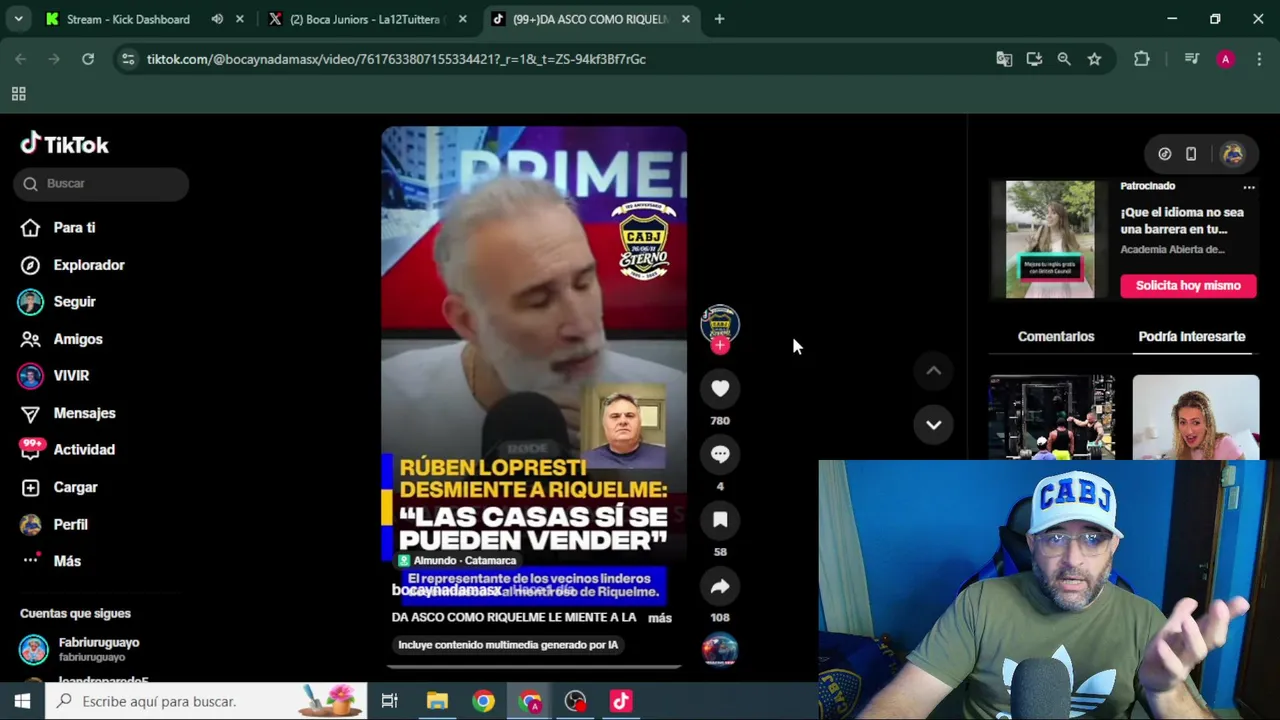The image size is (1280, 720).
Task: Open tab search dropdown arrow
Action: [x=18, y=19]
